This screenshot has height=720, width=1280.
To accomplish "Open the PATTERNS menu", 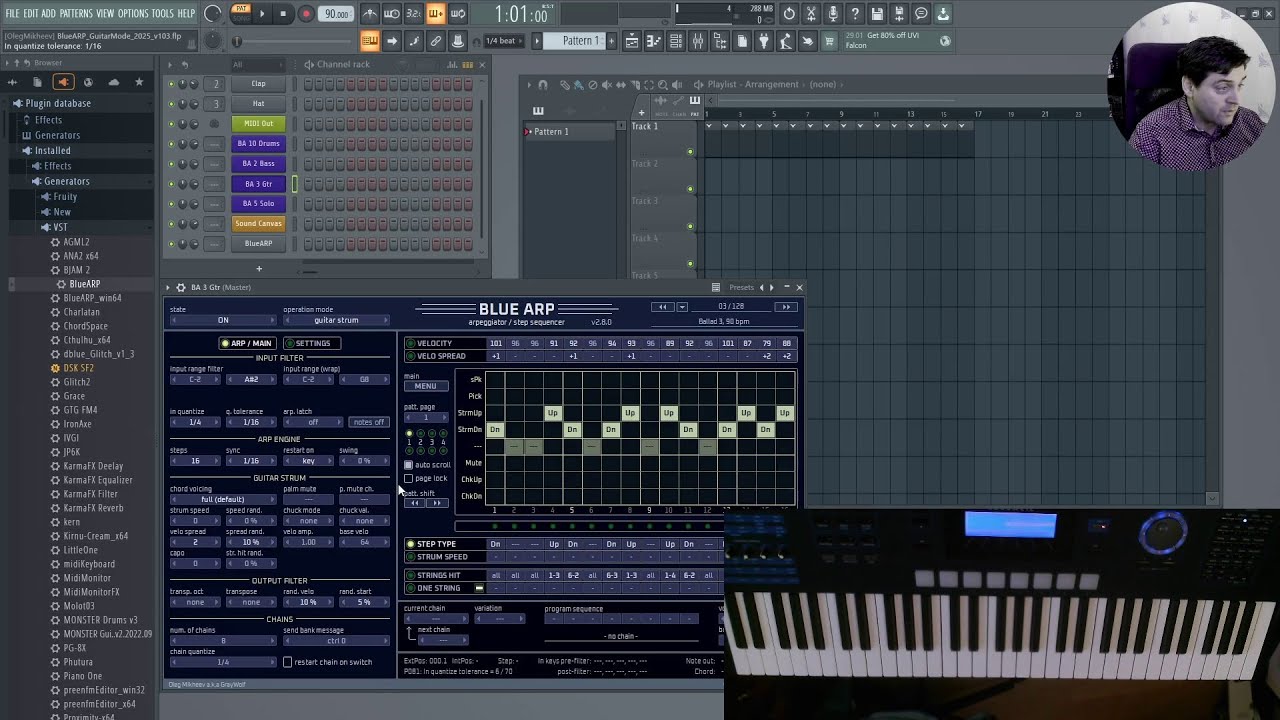I will [76, 13].
